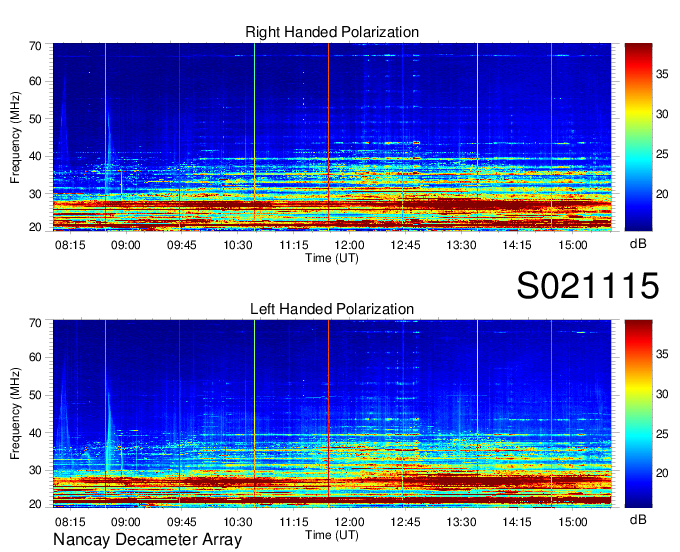
Task: Click "20" on the Right Handed colorbar scale
Action: [662, 194]
